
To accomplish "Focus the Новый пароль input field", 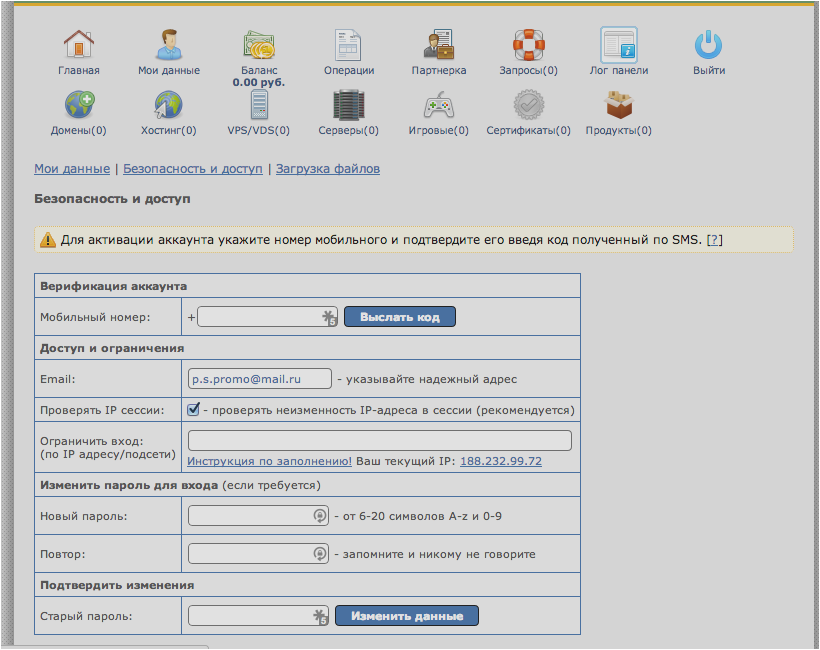I will coord(258,516).
